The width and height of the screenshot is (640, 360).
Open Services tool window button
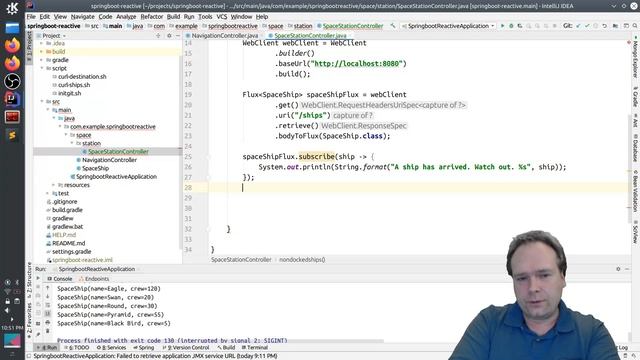coord(111,348)
